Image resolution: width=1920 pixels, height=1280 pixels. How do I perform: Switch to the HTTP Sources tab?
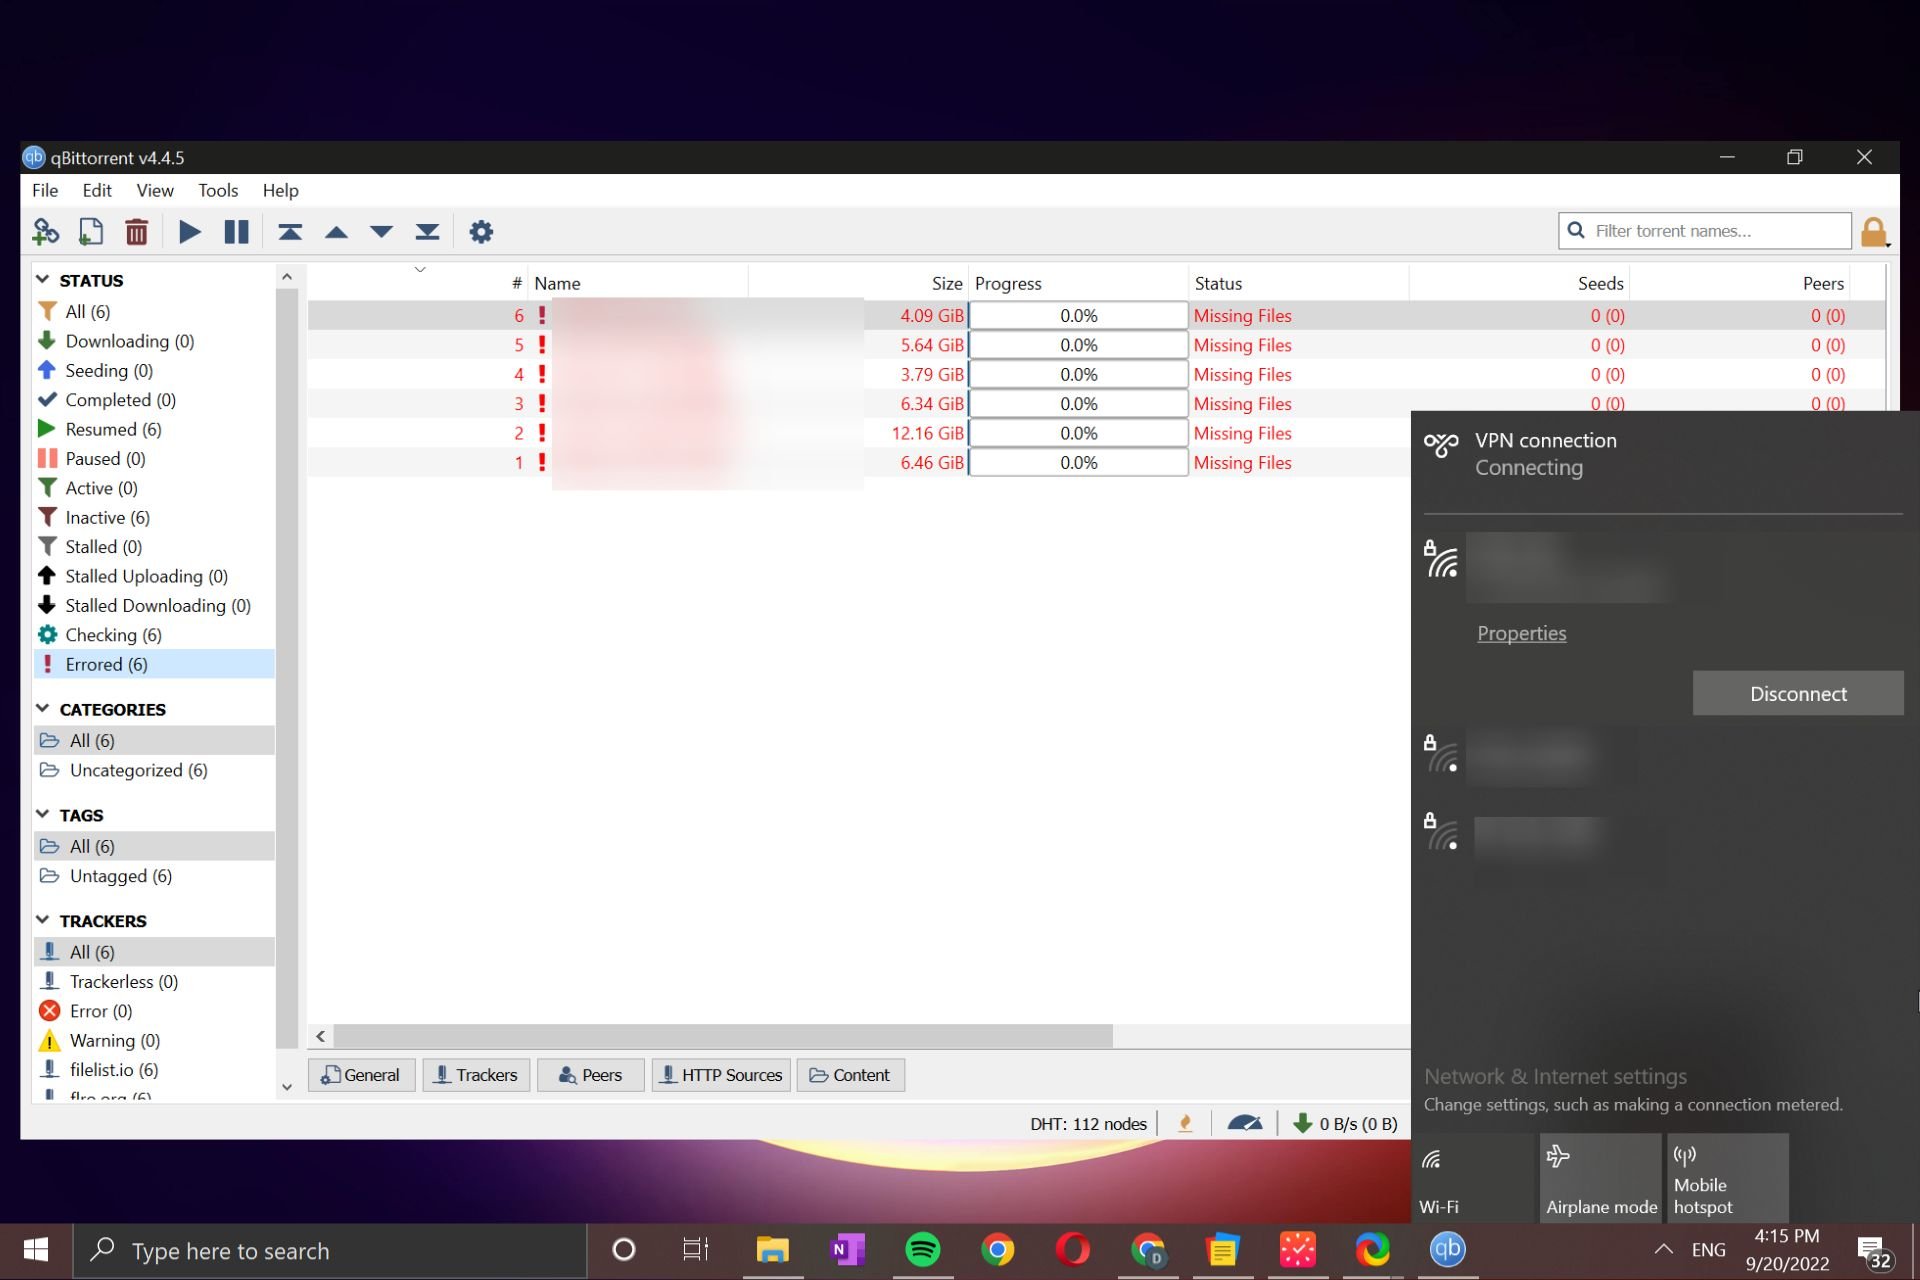click(x=721, y=1075)
